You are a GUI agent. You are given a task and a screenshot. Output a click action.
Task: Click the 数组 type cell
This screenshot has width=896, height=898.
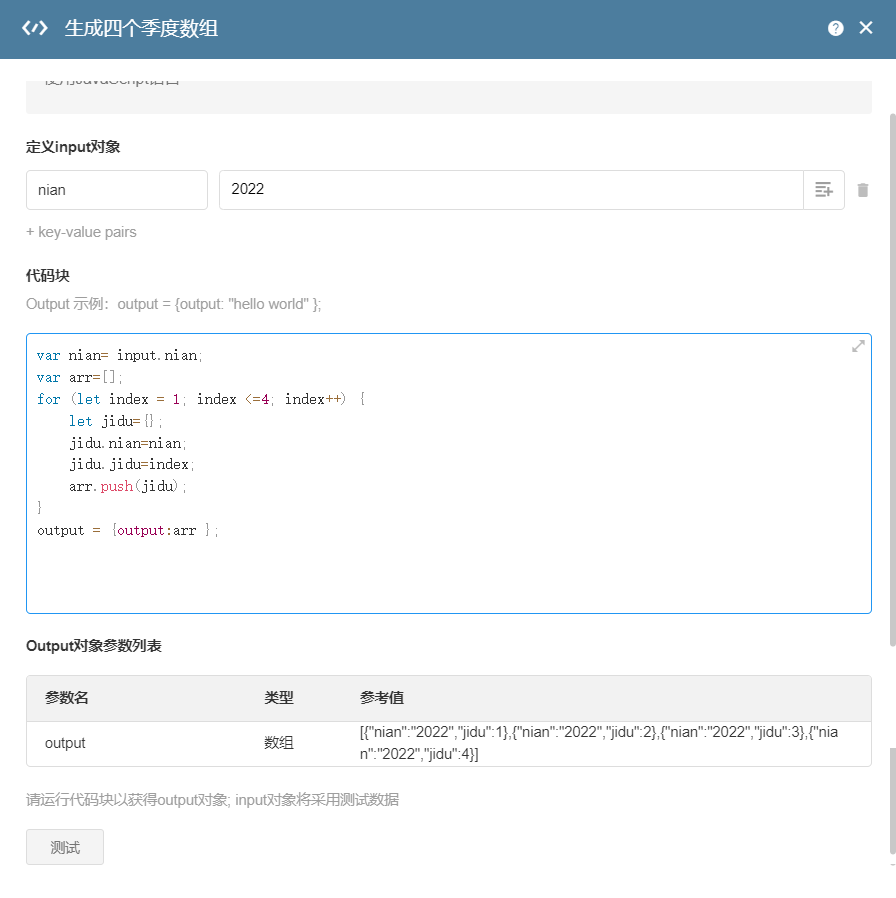coord(279,743)
